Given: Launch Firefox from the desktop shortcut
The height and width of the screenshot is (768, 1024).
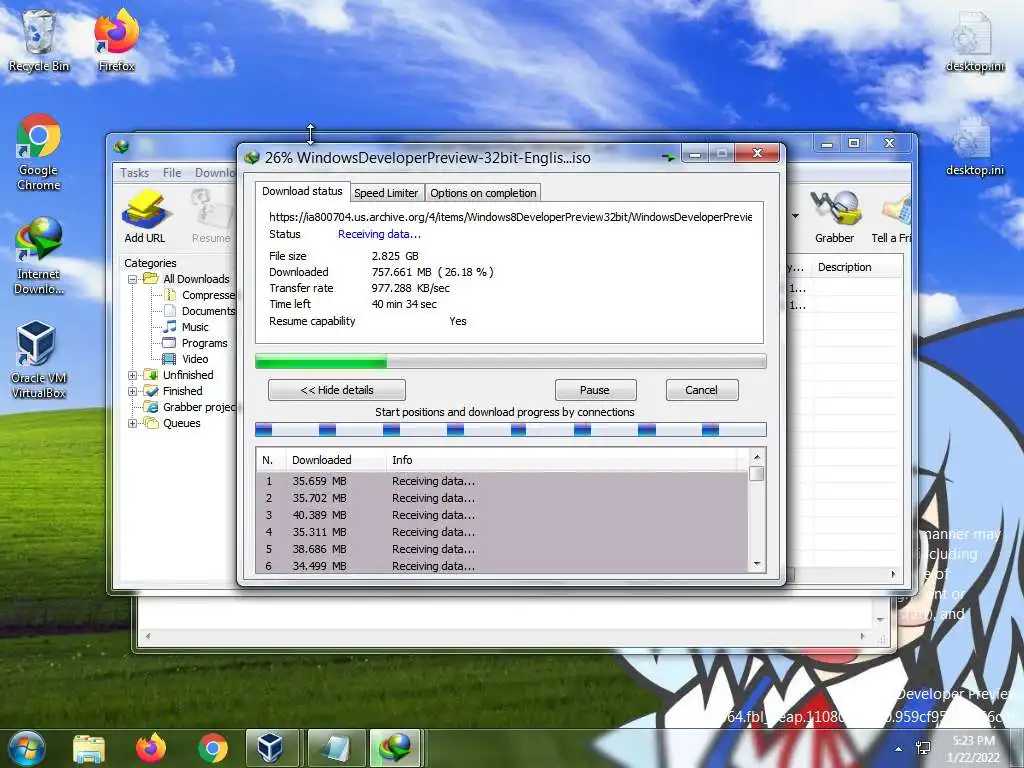Looking at the screenshot, I should (116, 42).
